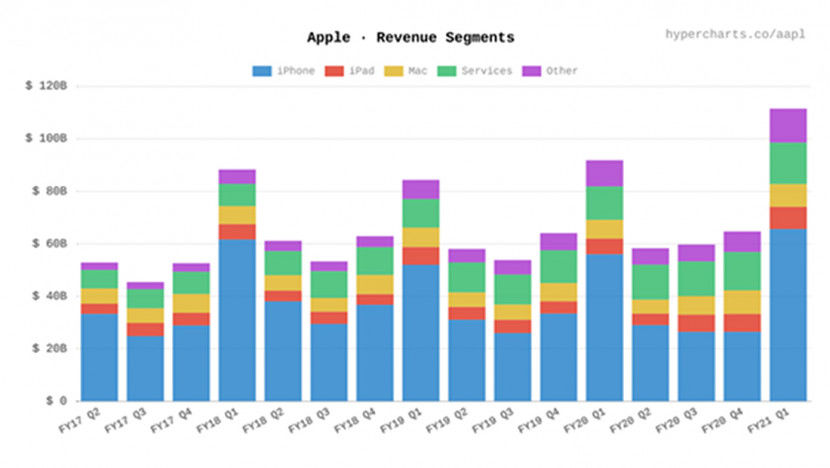This screenshot has height=468, width=830.
Task: Click the FY18 Q3 axis label
Action: [x=309, y=421]
